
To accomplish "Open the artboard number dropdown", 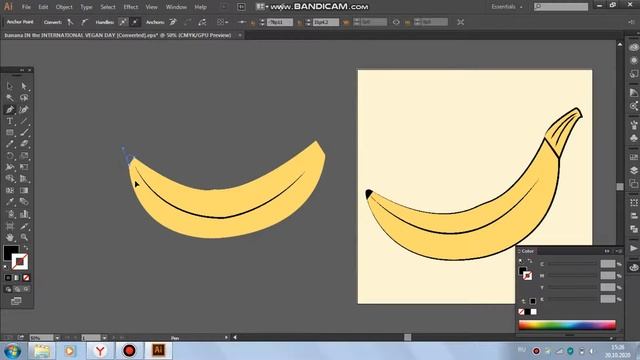I will coord(104,338).
